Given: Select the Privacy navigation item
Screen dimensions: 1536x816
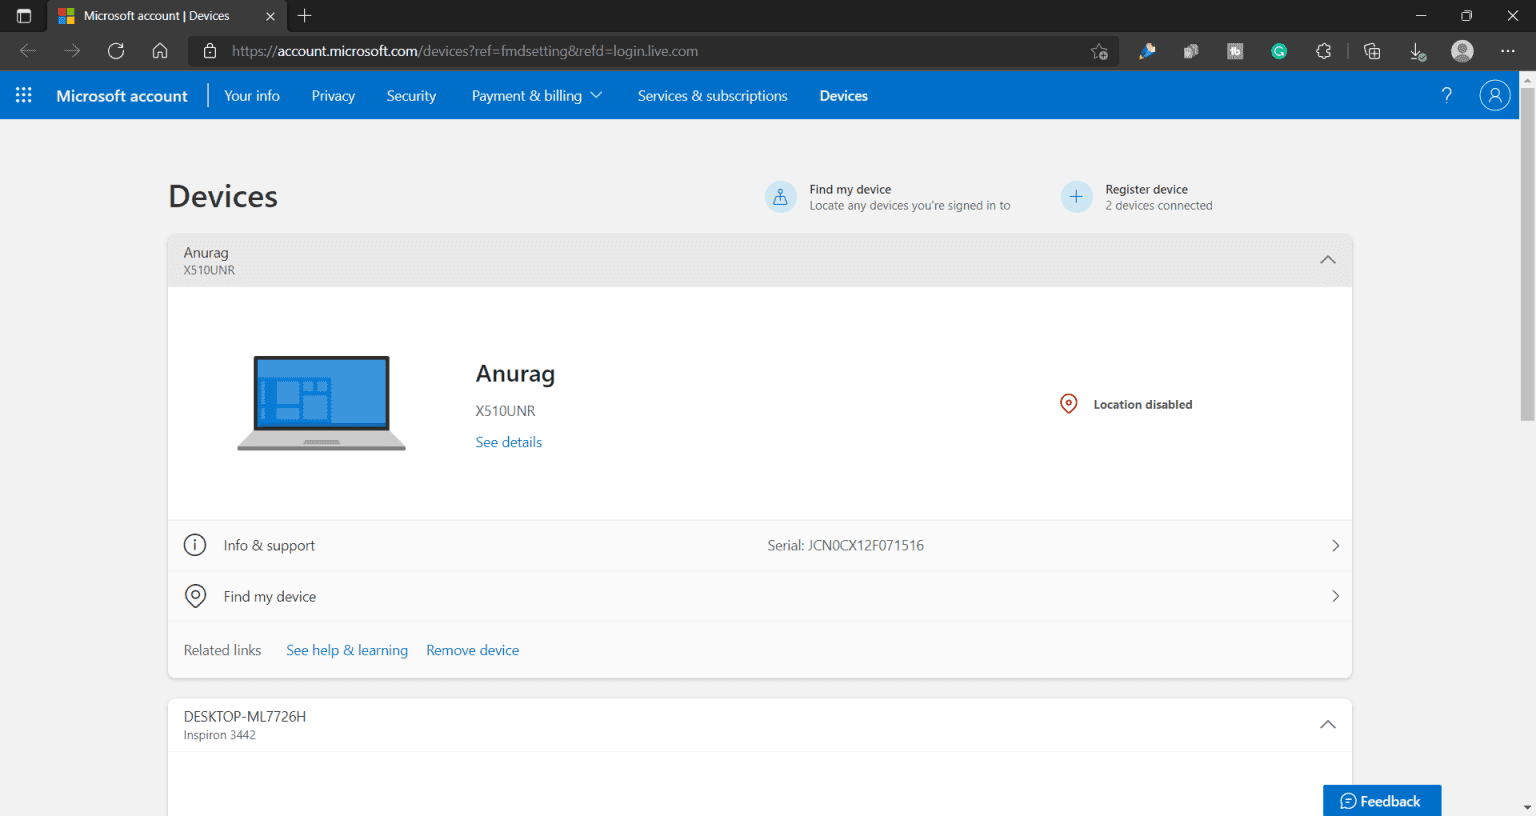Looking at the screenshot, I should pos(333,95).
